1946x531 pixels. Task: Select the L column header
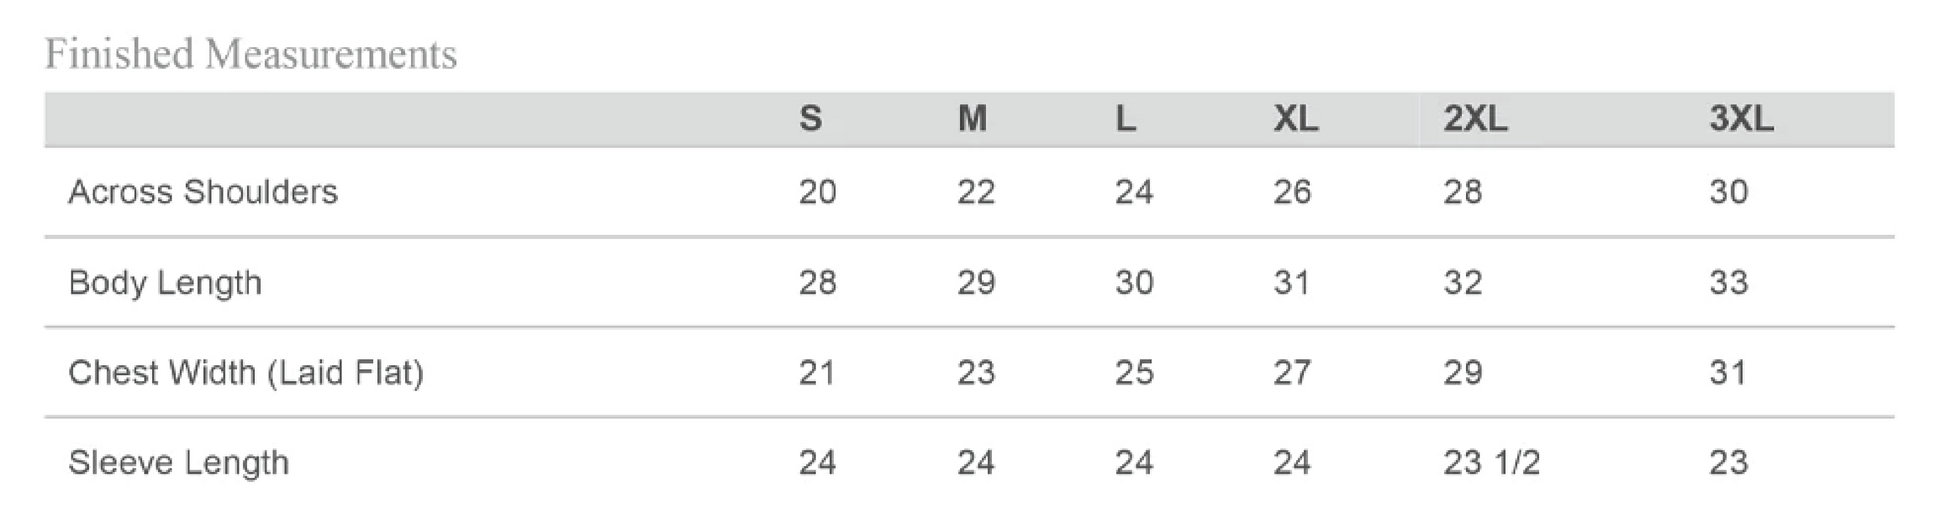(x=1125, y=119)
